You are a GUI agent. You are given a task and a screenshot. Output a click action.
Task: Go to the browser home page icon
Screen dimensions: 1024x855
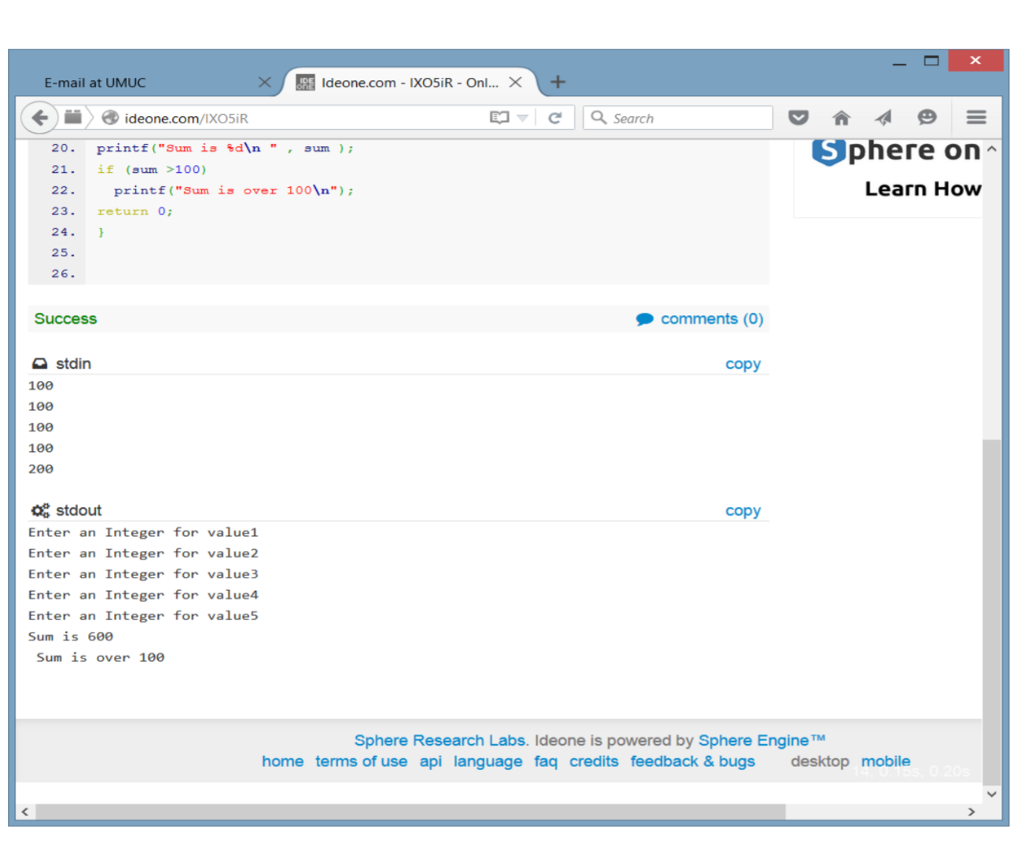point(841,118)
